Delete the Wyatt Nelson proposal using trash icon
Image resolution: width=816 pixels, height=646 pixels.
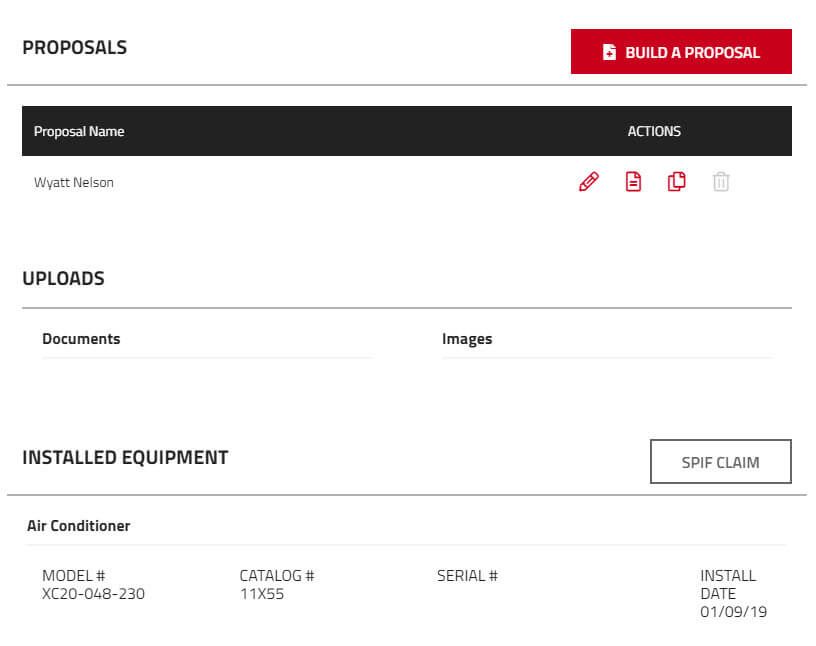[721, 182]
